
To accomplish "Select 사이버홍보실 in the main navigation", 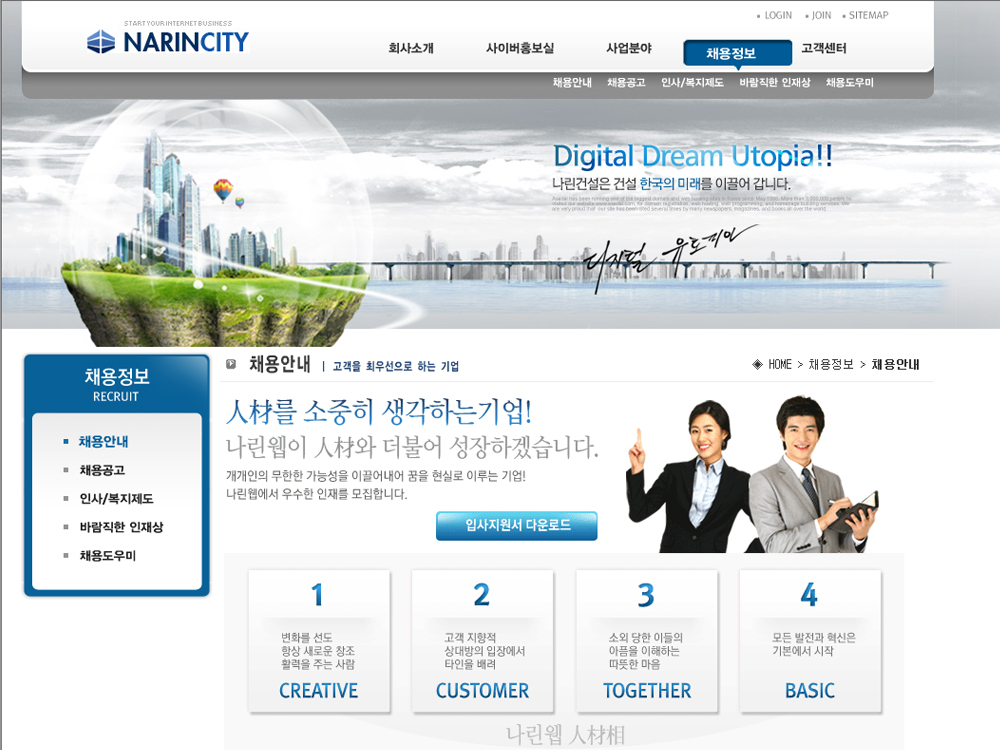I will point(519,49).
